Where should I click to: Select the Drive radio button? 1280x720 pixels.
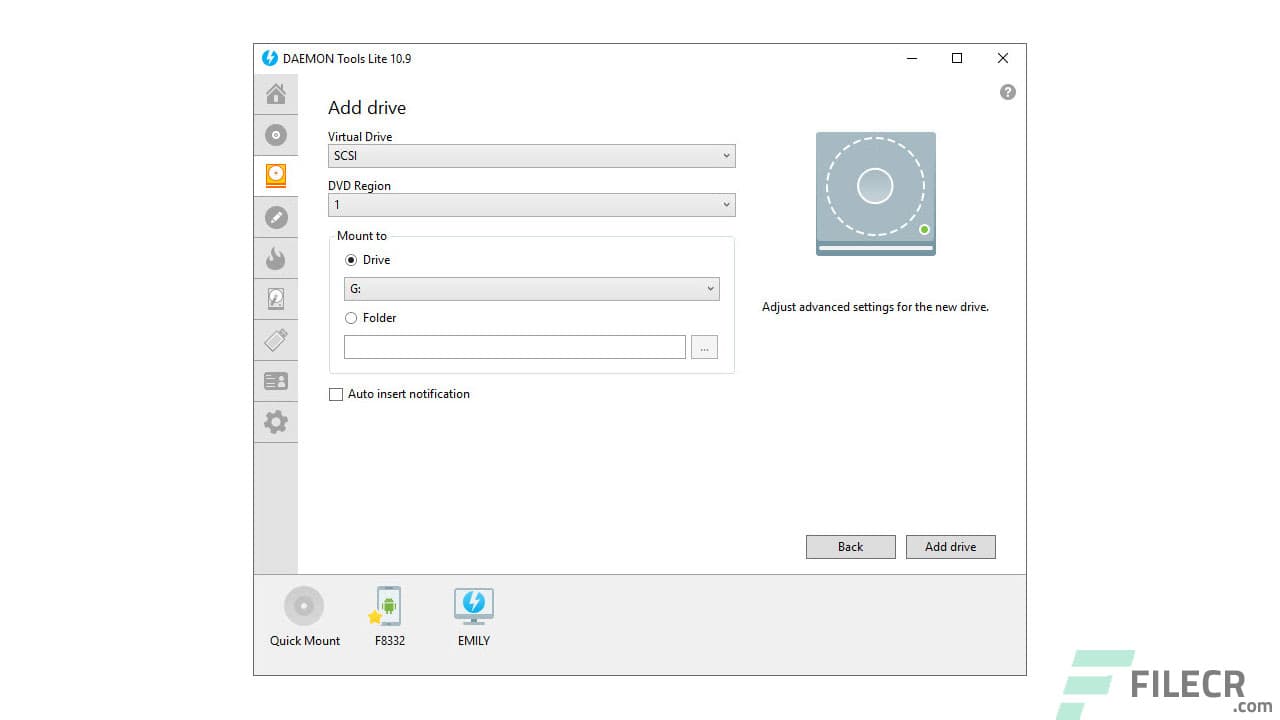coord(351,259)
